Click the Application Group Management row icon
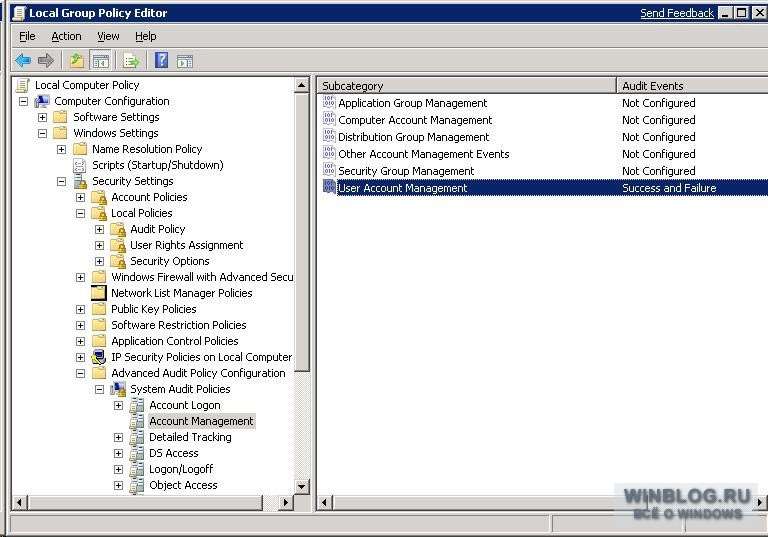The image size is (768, 537). [x=329, y=102]
